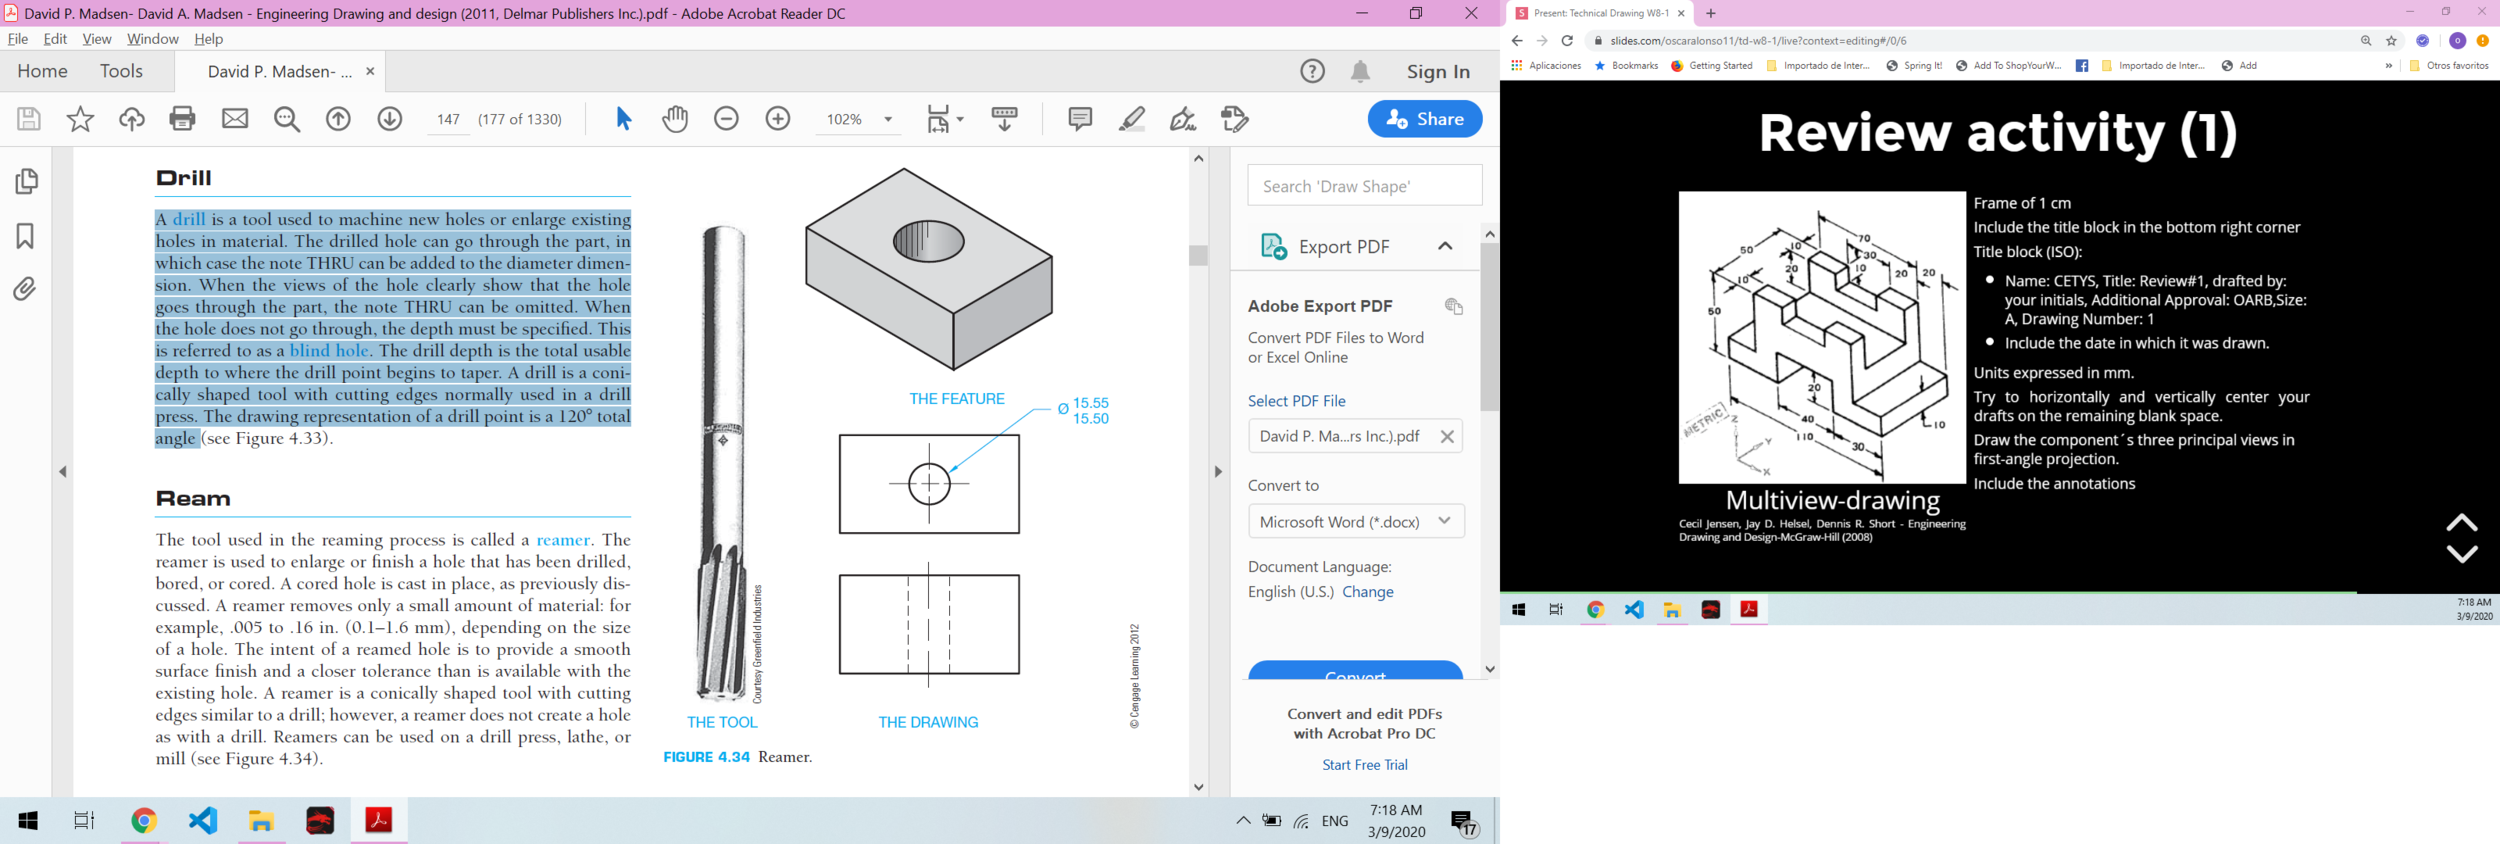Collapse the right tools pane arrow

click(1217, 471)
